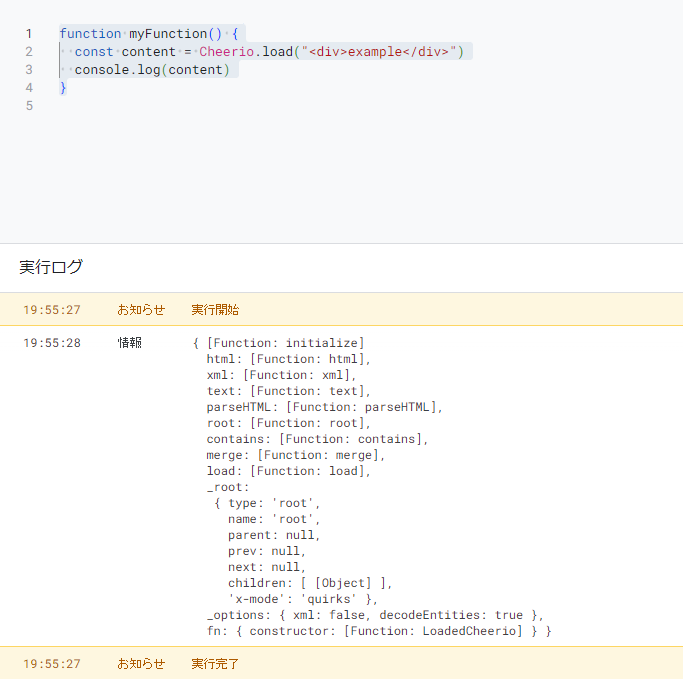Click 'children: [ [Object] ]' log line

[310, 583]
